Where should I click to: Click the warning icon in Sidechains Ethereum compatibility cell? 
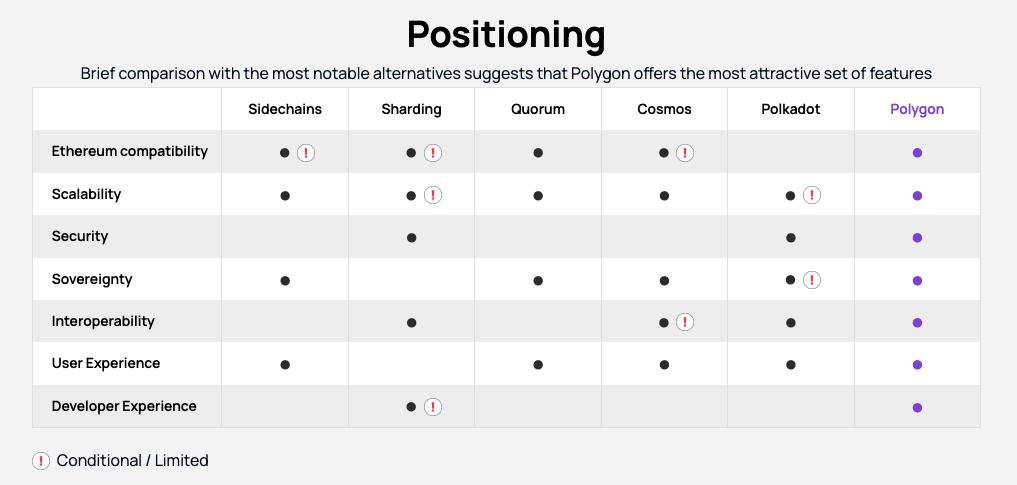pyautogui.click(x=306, y=153)
